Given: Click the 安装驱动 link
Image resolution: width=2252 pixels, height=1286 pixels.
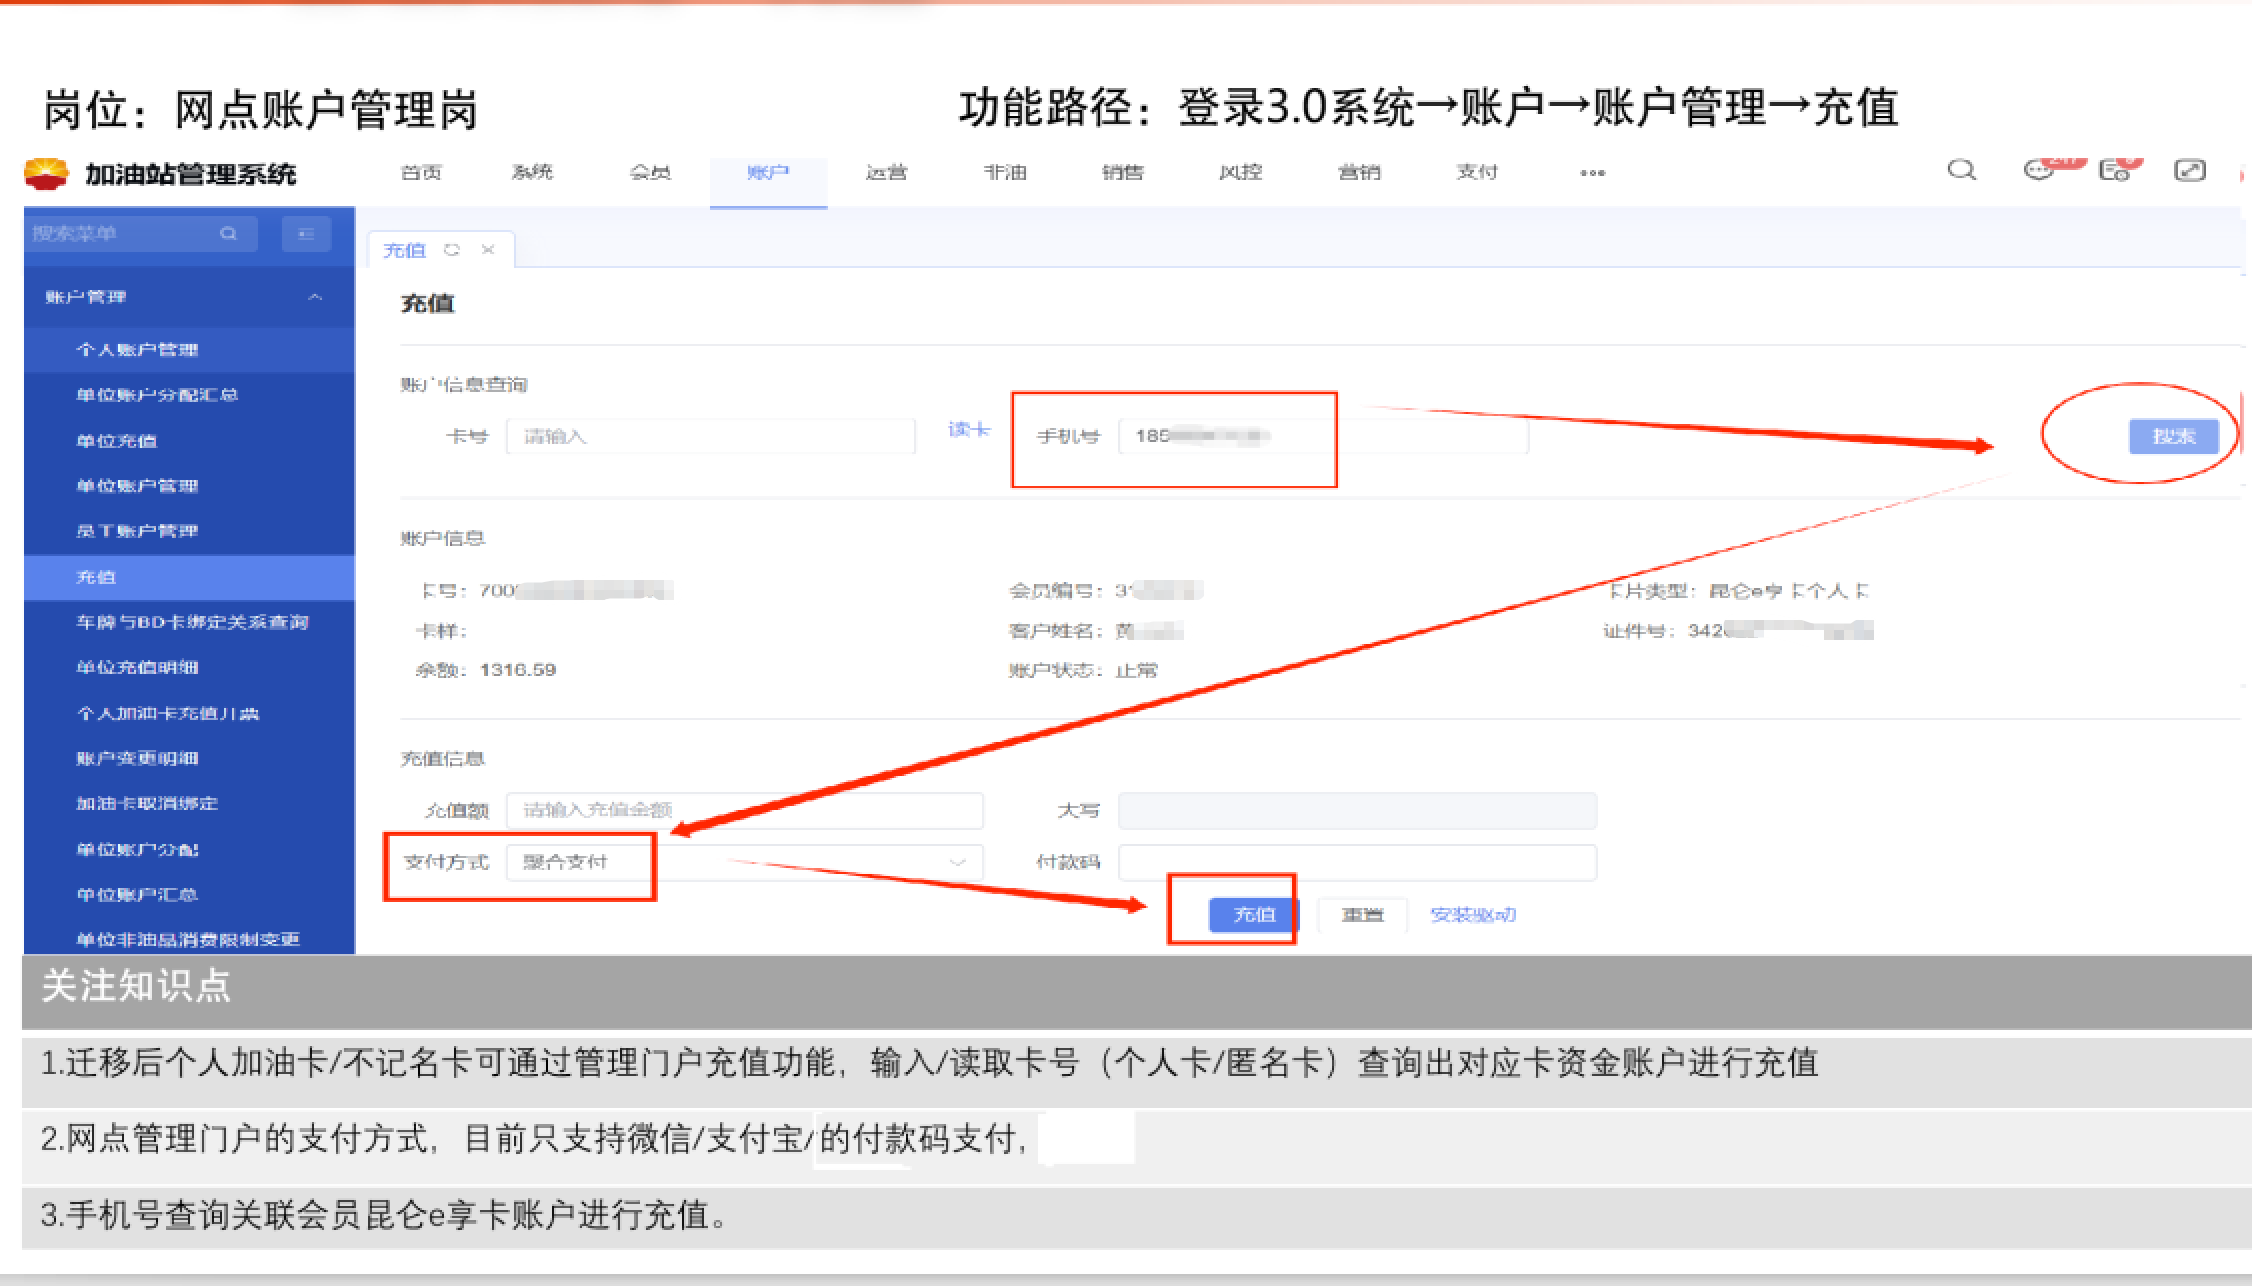Looking at the screenshot, I should pos(1472,914).
